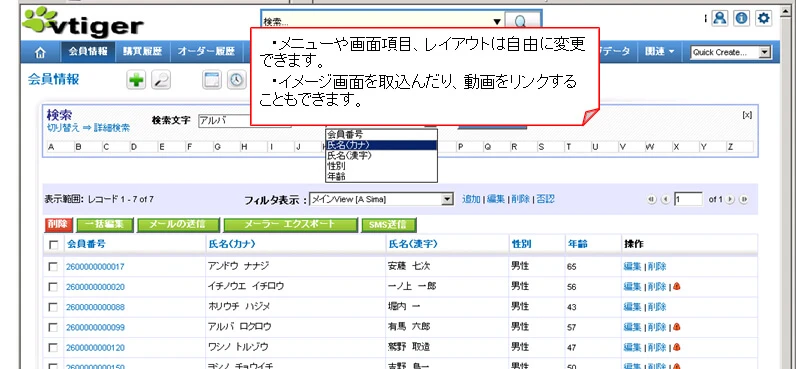Image resolution: width=796 pixels, height=369 pixels.
Task: Switch to the 購買履歴 tab
Action: 142,52
